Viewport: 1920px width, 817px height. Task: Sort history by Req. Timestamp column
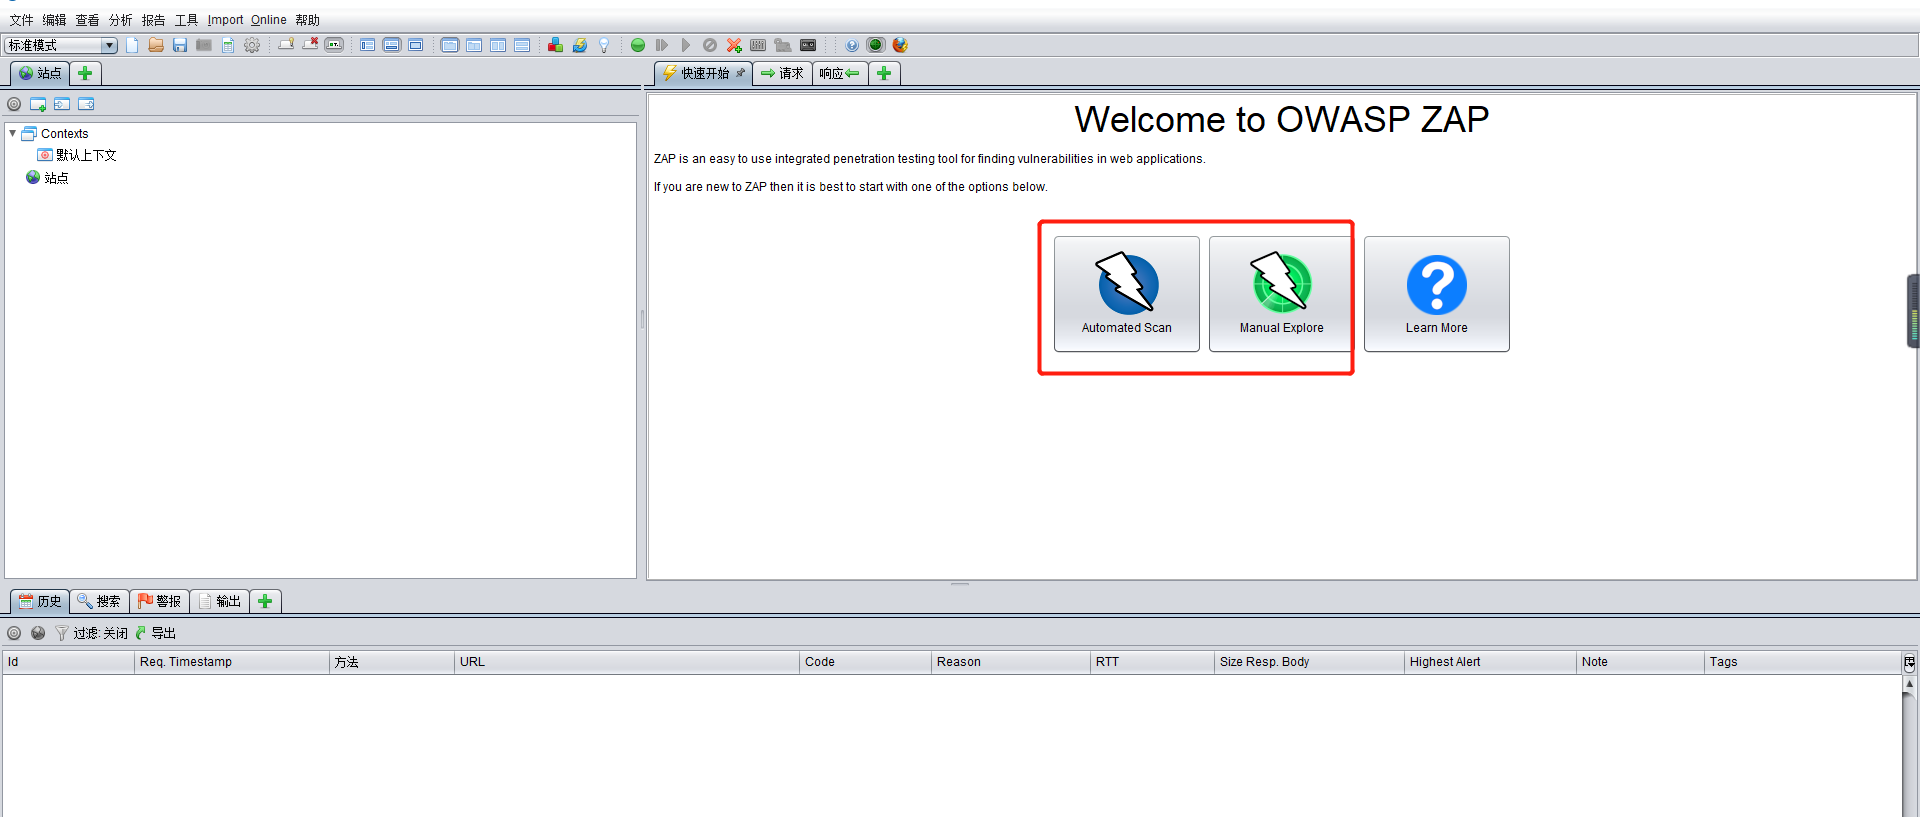[x=232, y=662]
